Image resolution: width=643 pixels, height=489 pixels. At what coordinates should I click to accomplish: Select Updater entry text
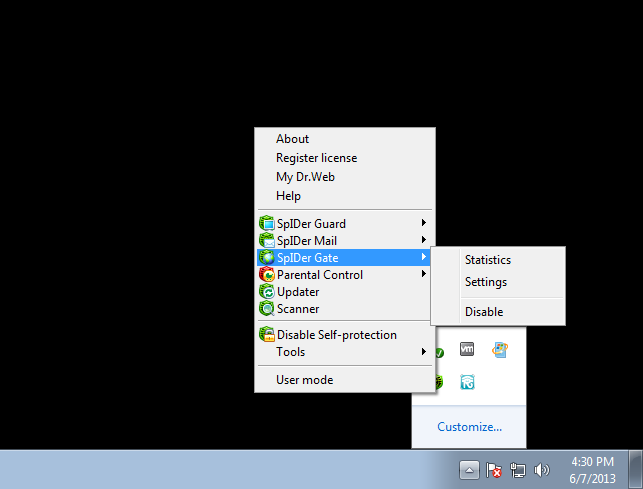click(298, 292)
